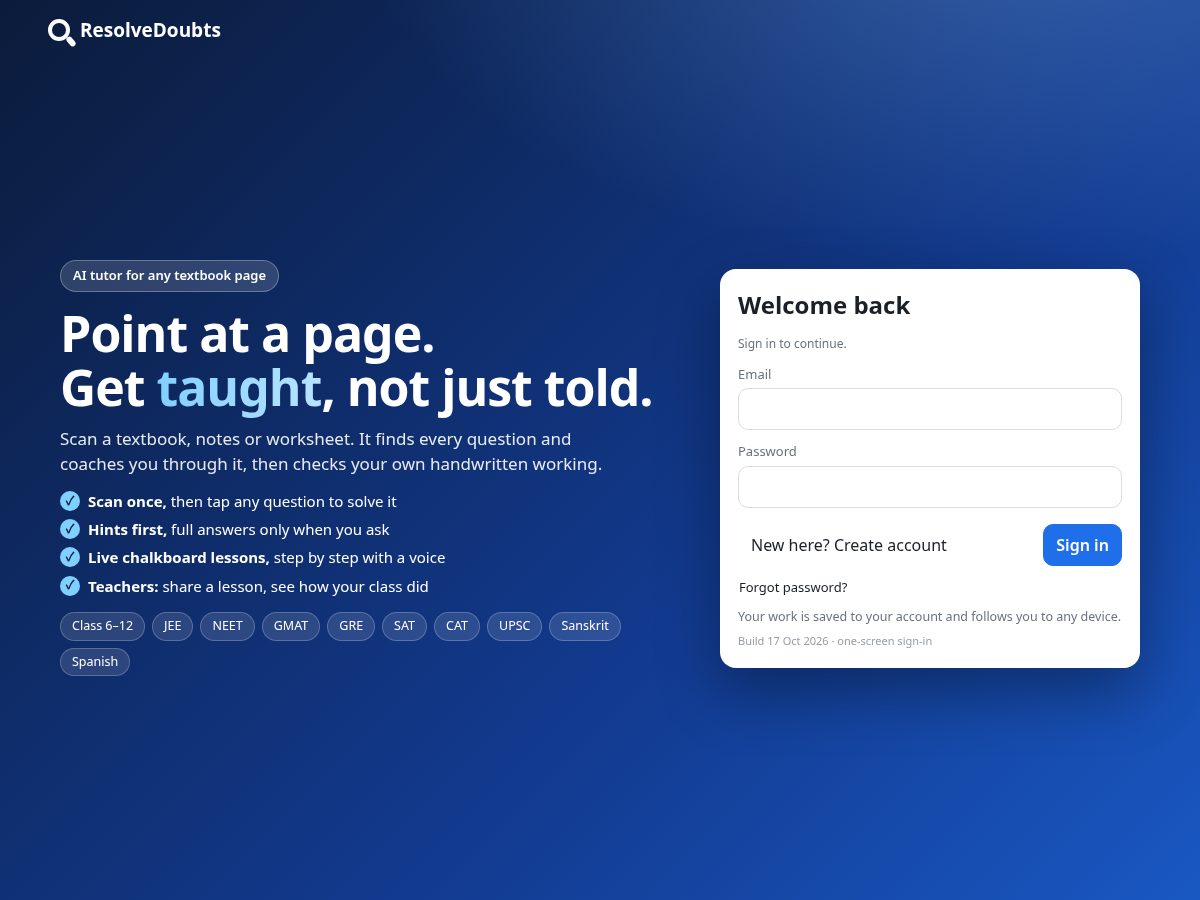Click the Welcome back heading

[824, 306]
